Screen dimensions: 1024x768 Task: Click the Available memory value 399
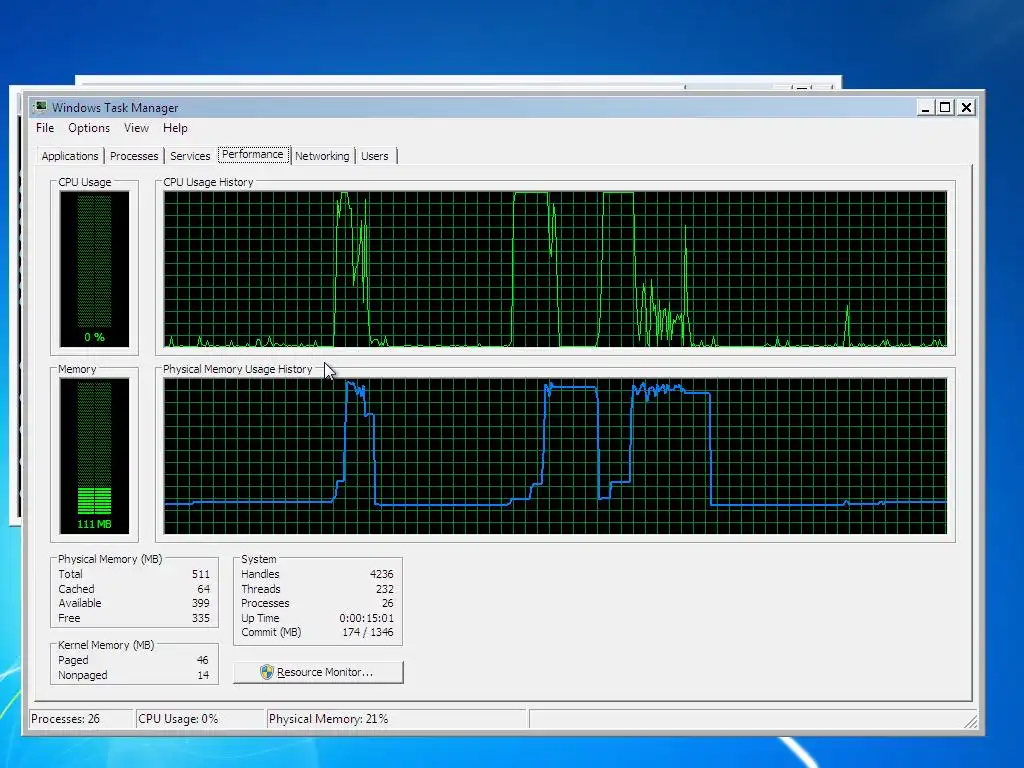point(200,603)
